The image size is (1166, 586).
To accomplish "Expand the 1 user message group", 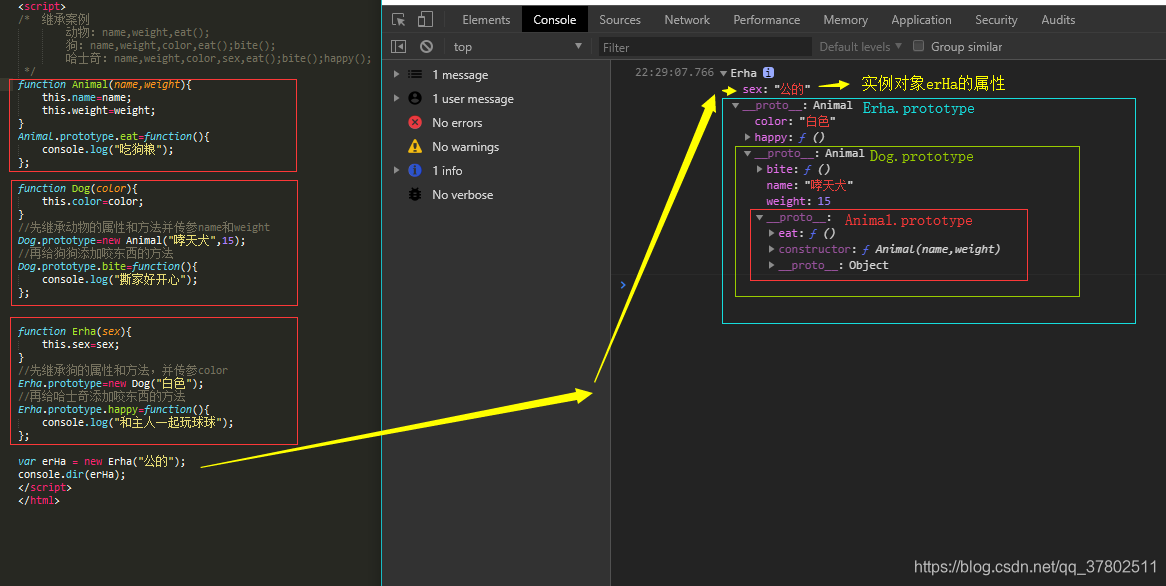I will point(396,98).
